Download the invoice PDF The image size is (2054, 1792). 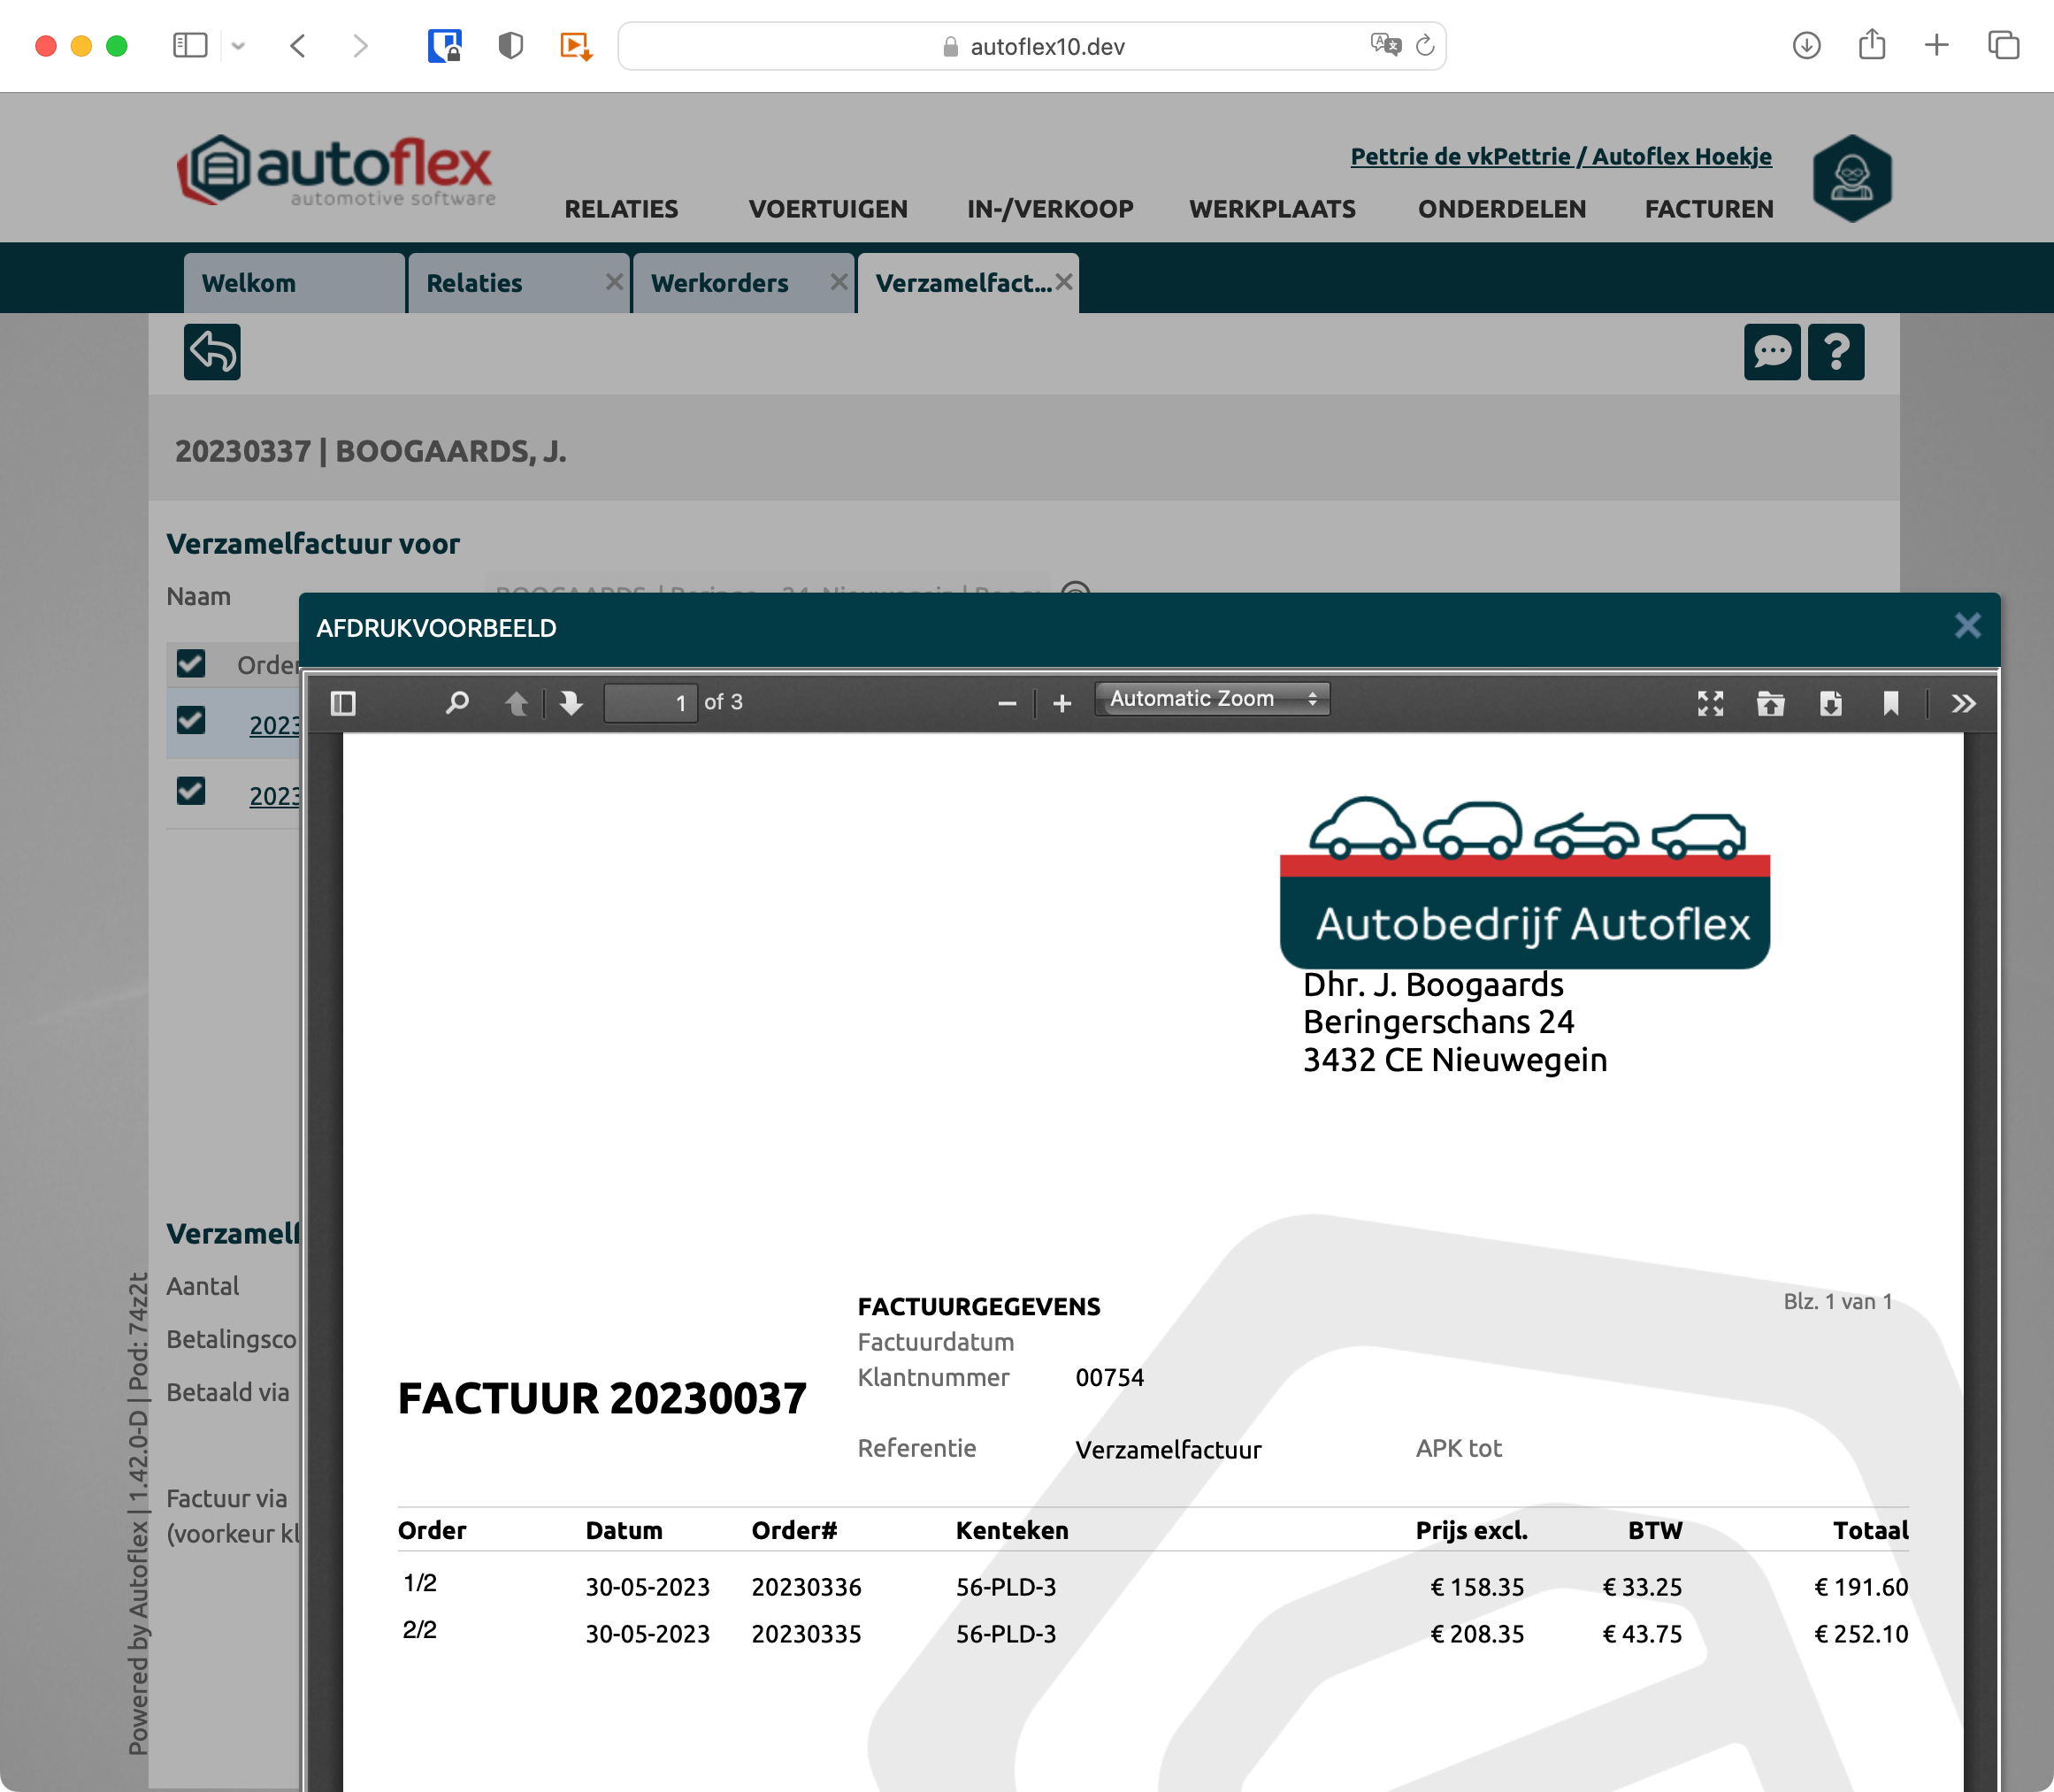pos(1830,704)
